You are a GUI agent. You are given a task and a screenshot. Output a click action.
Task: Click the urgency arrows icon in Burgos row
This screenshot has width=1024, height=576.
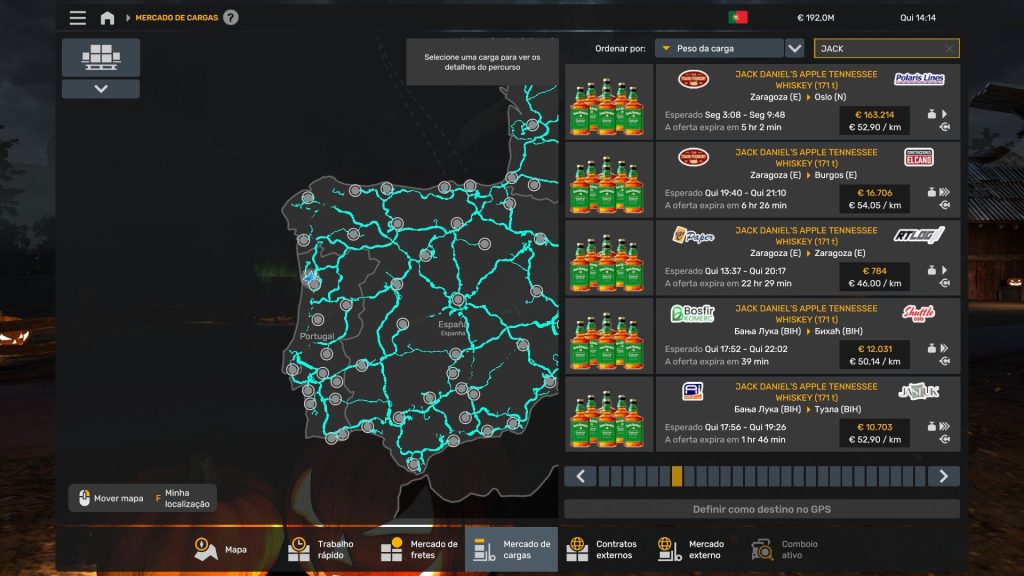(944, 192)
